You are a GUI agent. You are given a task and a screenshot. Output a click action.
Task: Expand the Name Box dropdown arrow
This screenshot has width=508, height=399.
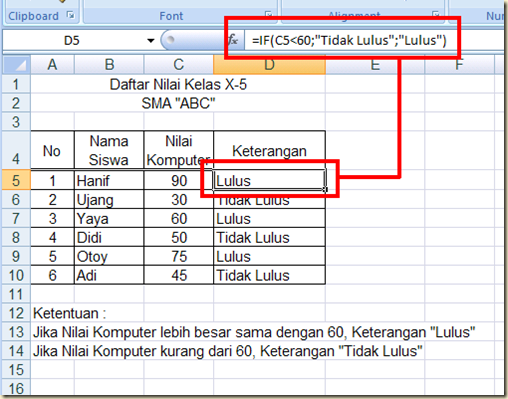click(151, 41)
